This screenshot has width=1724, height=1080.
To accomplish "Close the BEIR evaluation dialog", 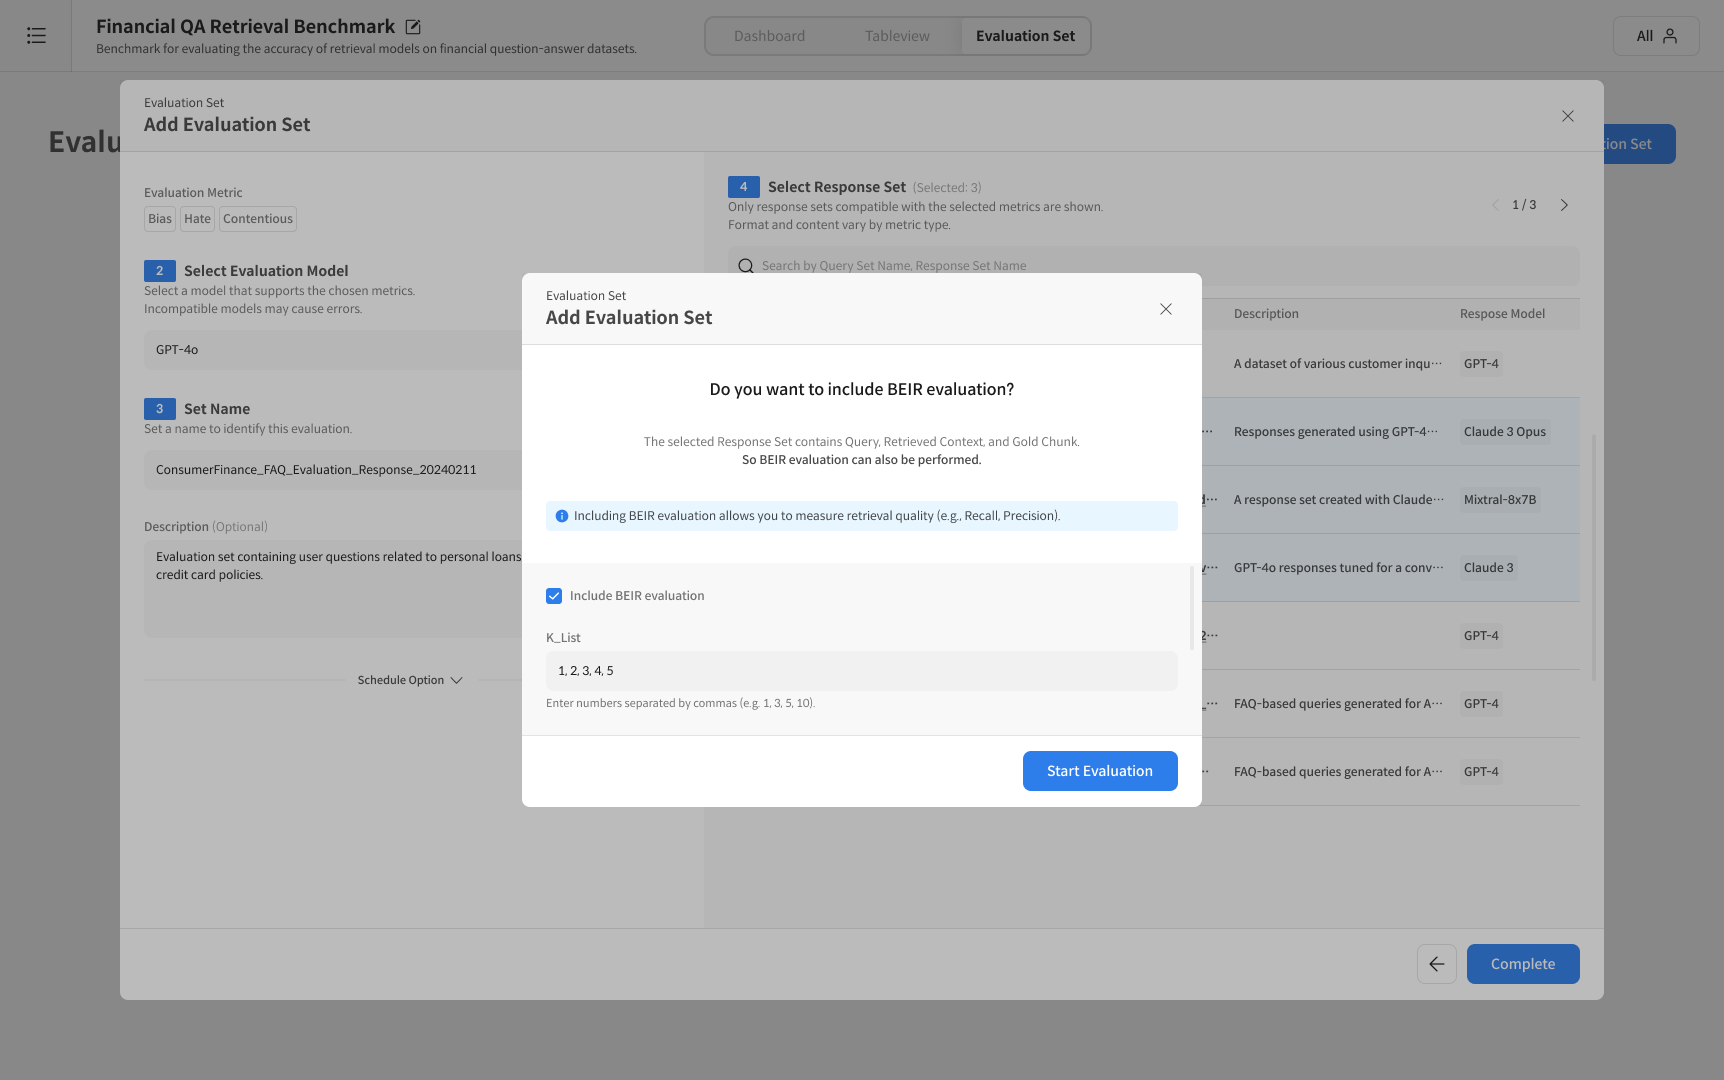I will click(1165, 309).
